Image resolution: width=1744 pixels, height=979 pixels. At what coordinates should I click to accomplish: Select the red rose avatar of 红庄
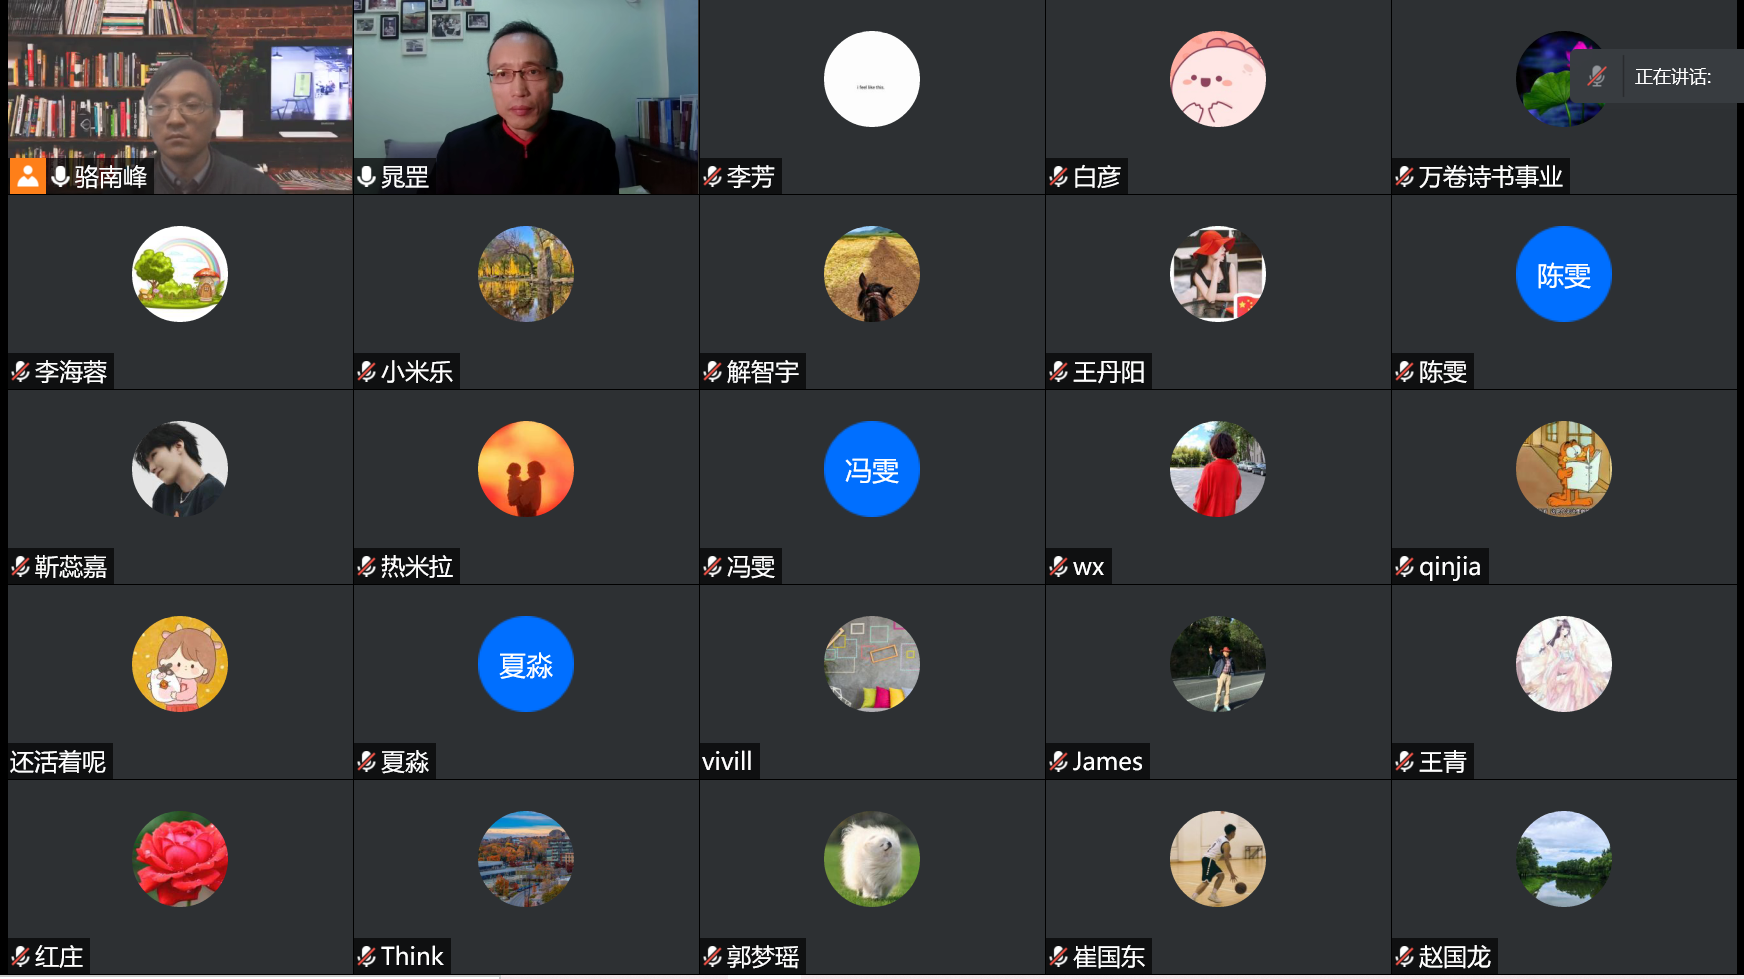pyautogui.click(x=180, y=859)
